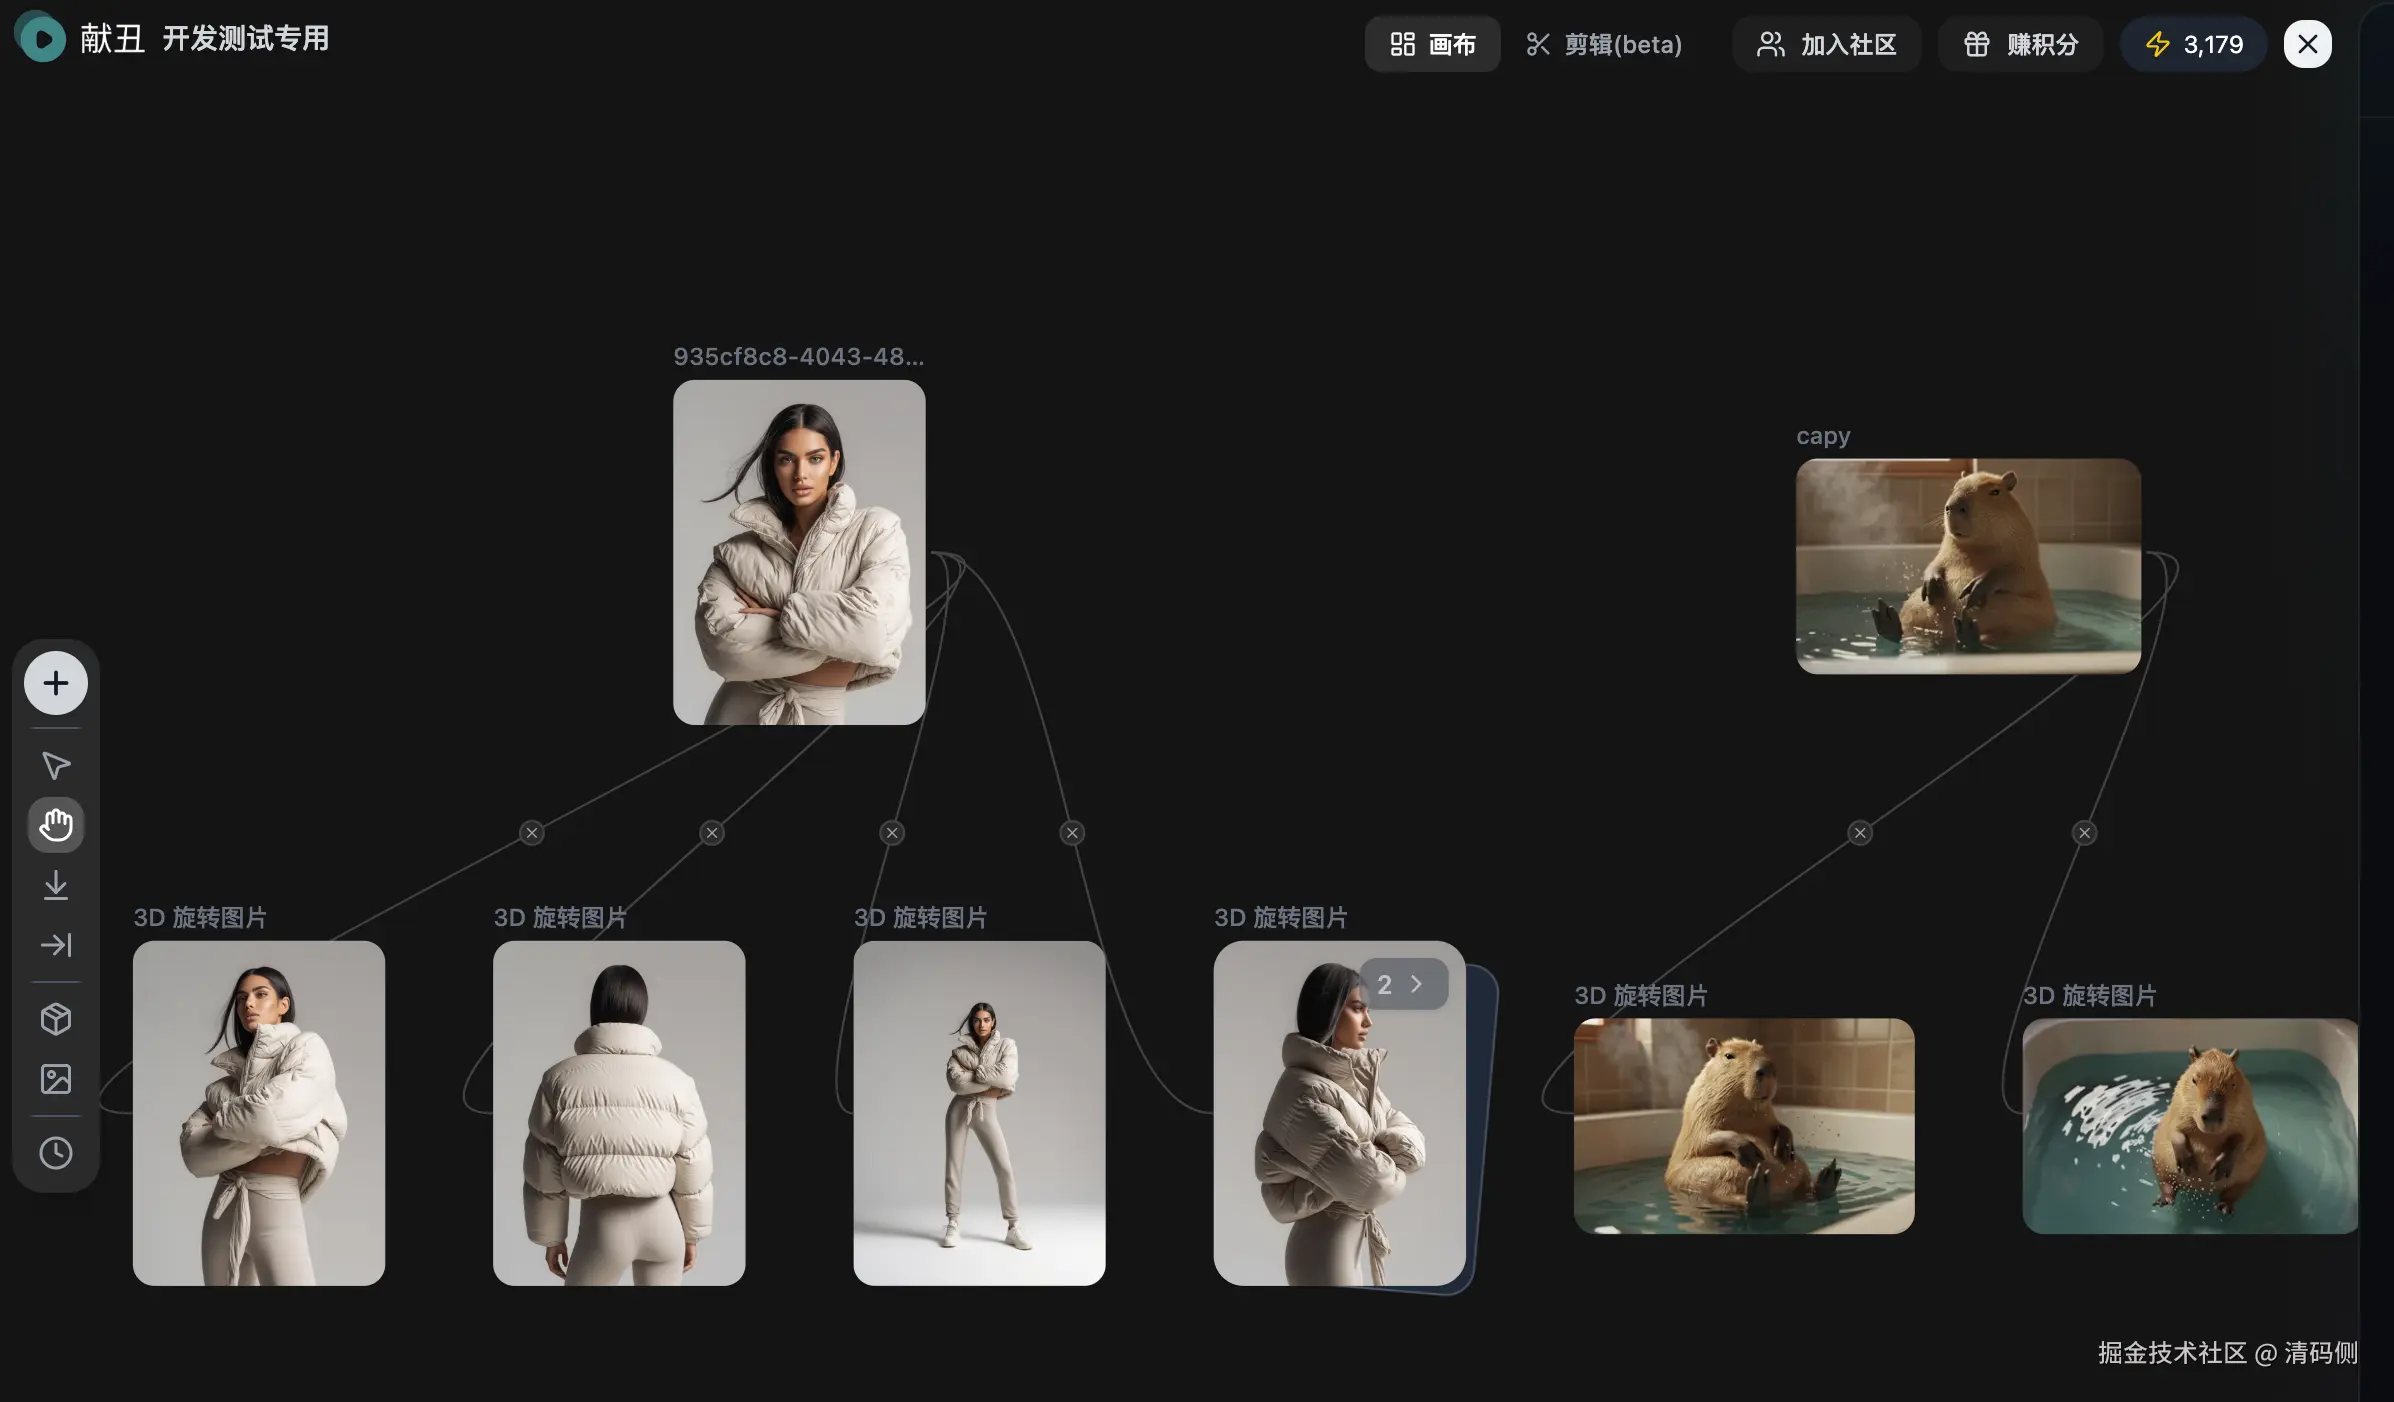This screenshot has height=1402, width=2394.
Task: Open the 3,179 credits balance
Action: pyautogui.click(x=2194, y=44)
